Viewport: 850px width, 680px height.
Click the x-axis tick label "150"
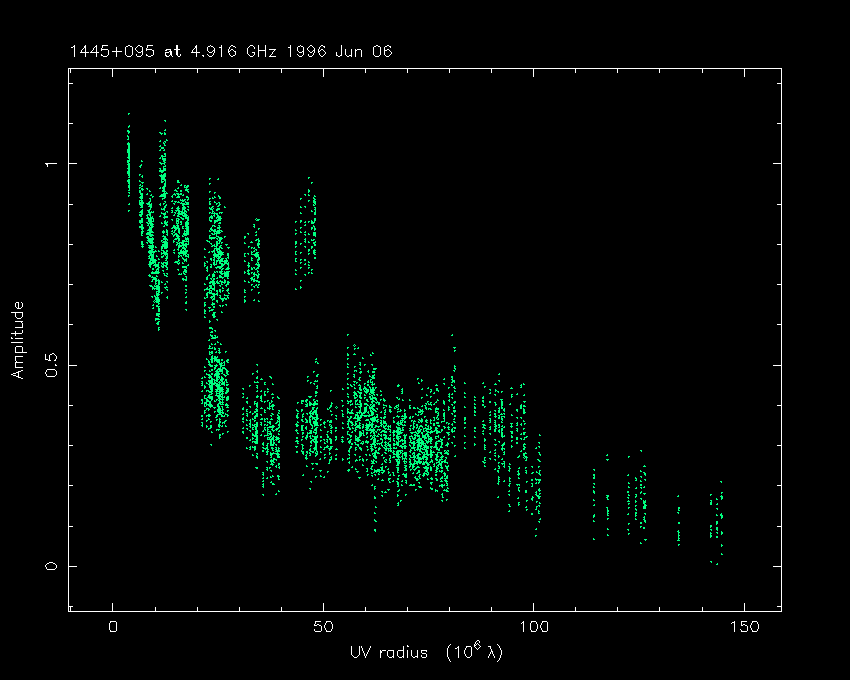coord(744,628)
